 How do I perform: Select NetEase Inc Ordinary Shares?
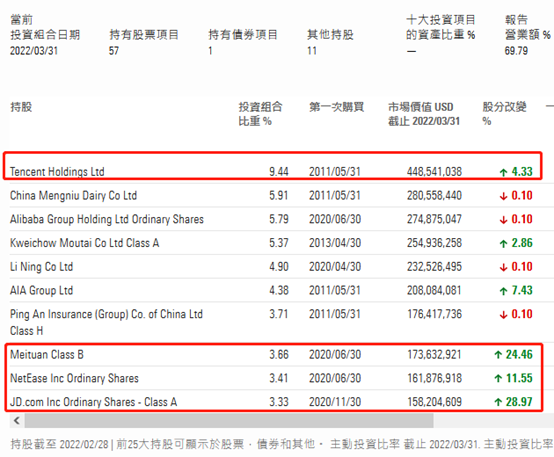(74, 378)
